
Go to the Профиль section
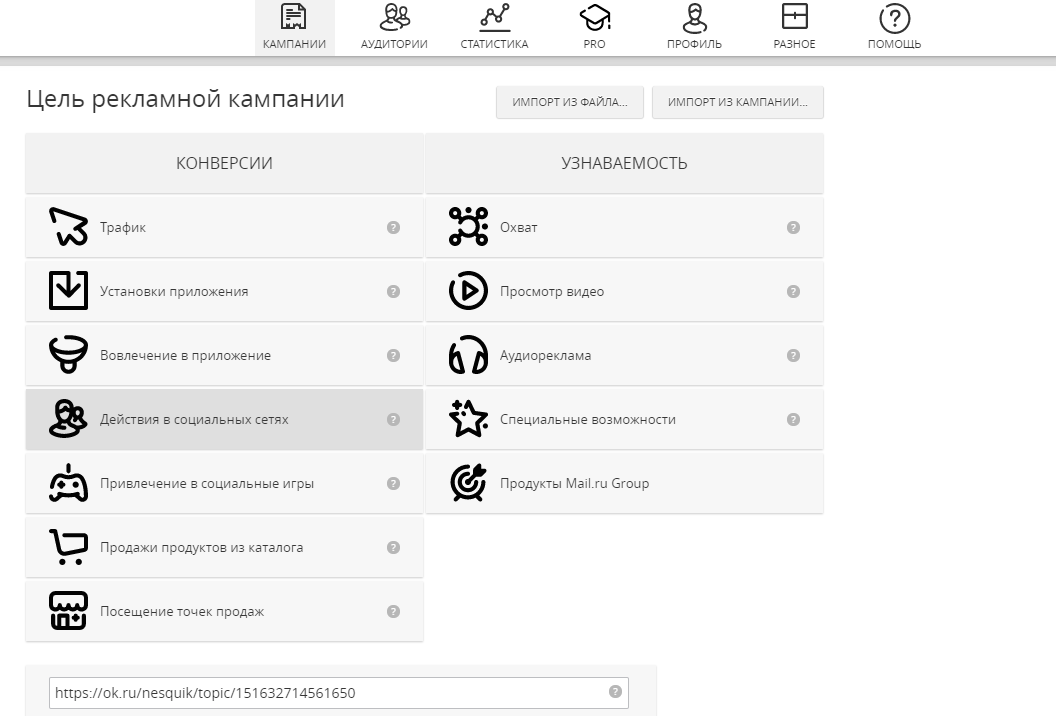pos(694,27)
